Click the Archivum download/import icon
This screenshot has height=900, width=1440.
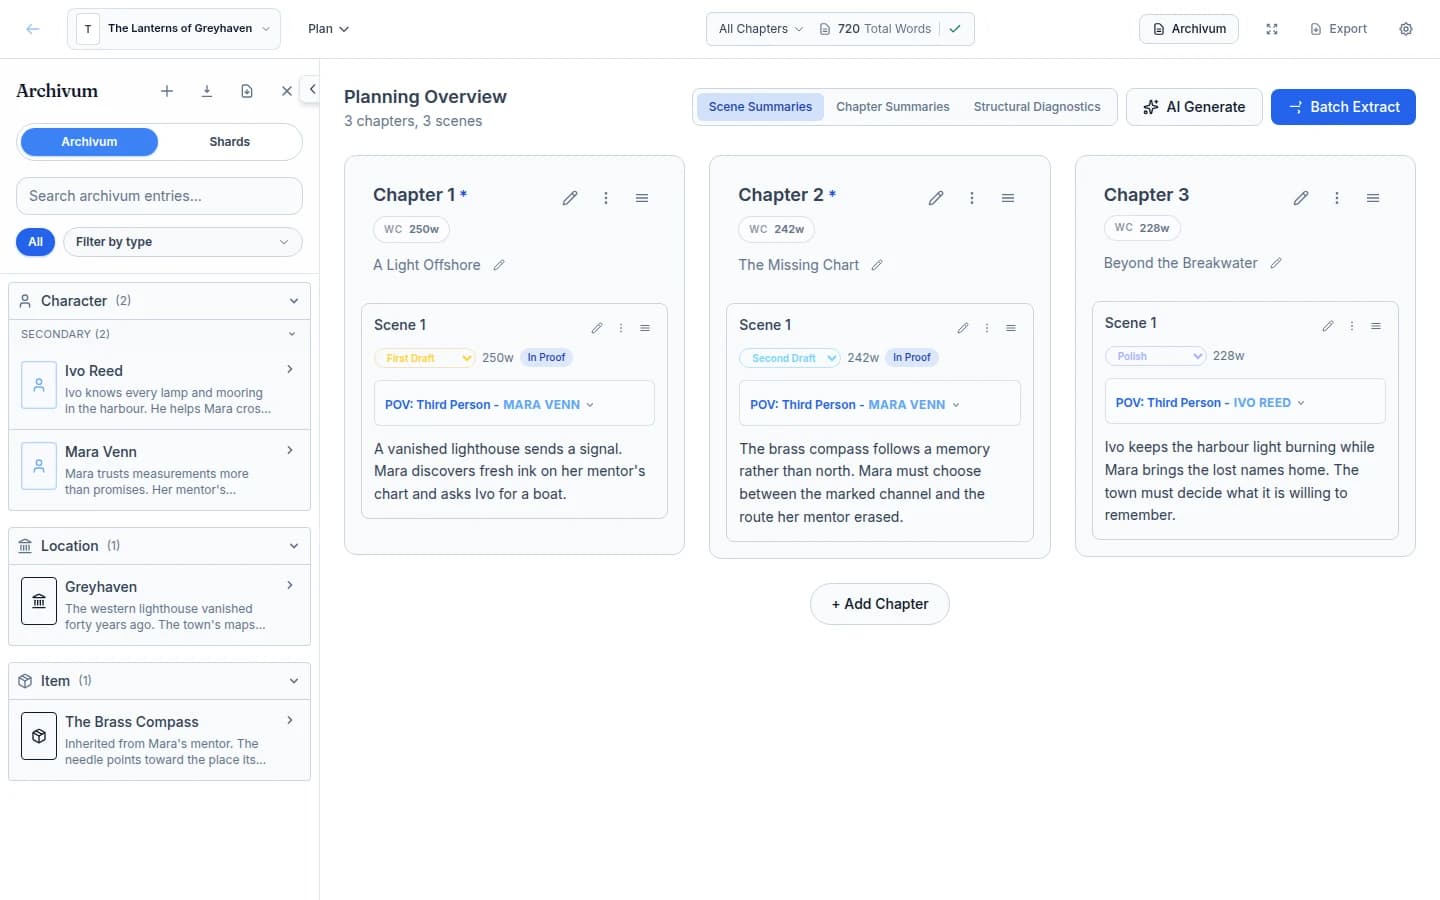207,91
